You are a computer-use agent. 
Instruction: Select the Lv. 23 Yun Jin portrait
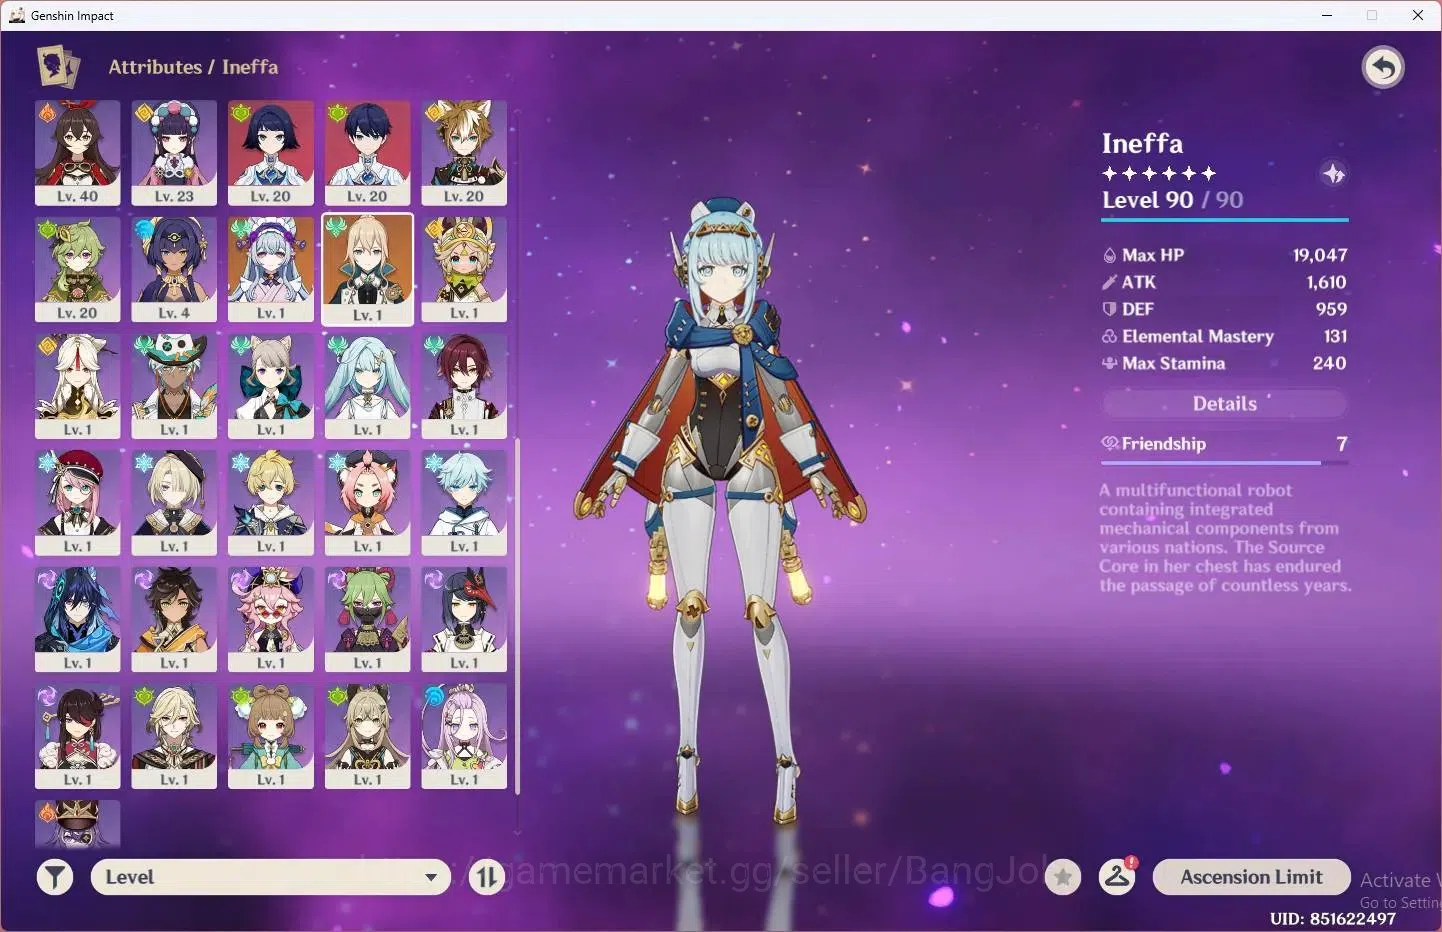[x=174, y=153]
